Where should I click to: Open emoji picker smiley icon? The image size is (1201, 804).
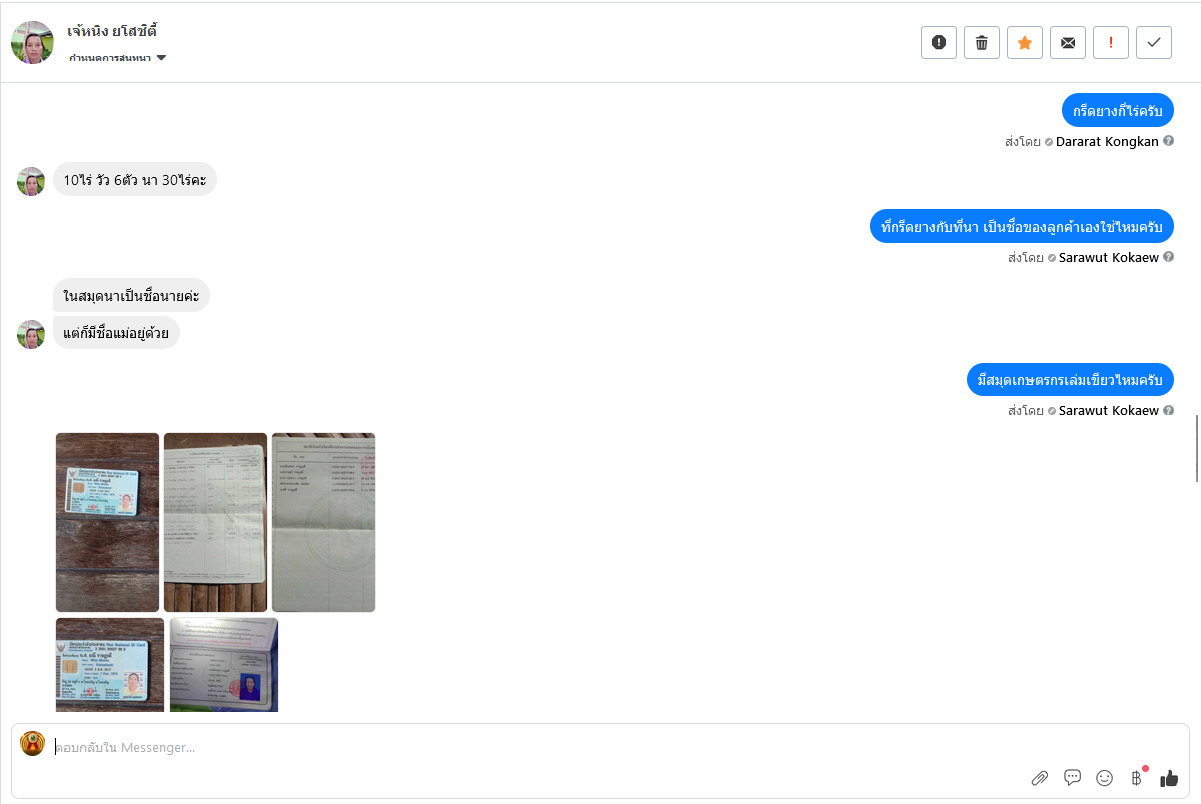pyautogui.click(x=1104, y=777)
